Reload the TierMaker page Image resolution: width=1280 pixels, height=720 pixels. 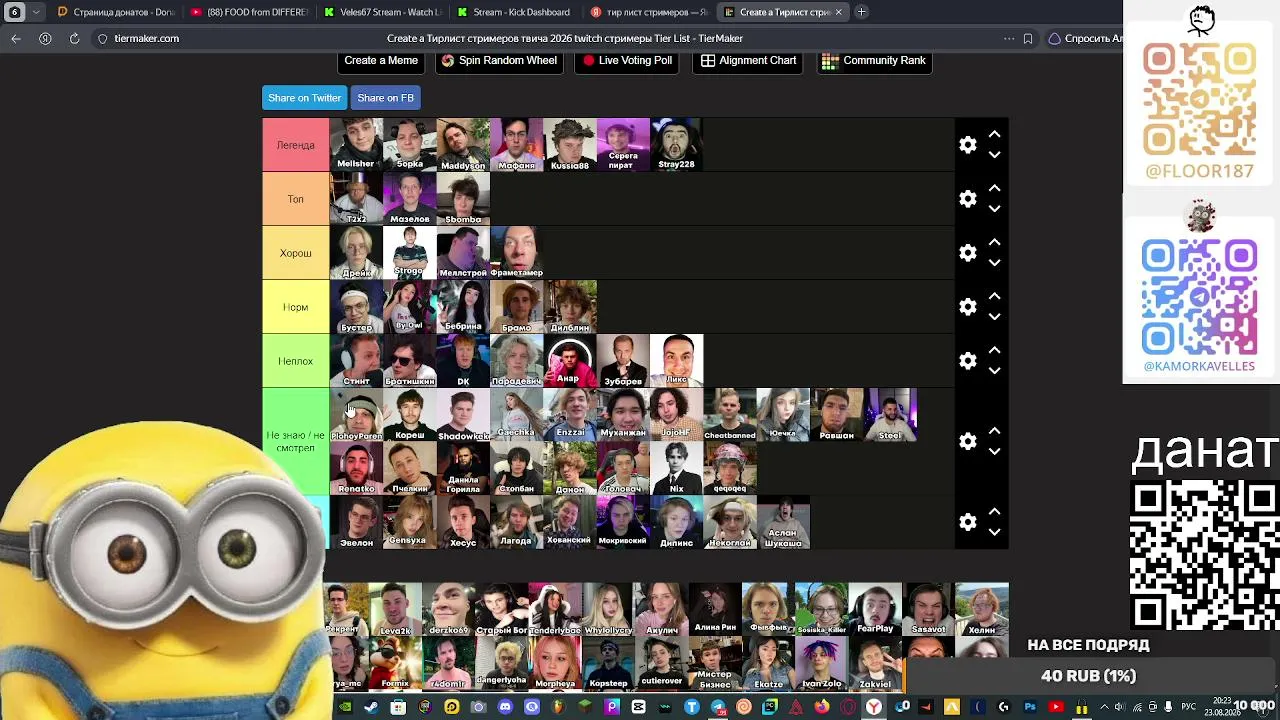74,38
